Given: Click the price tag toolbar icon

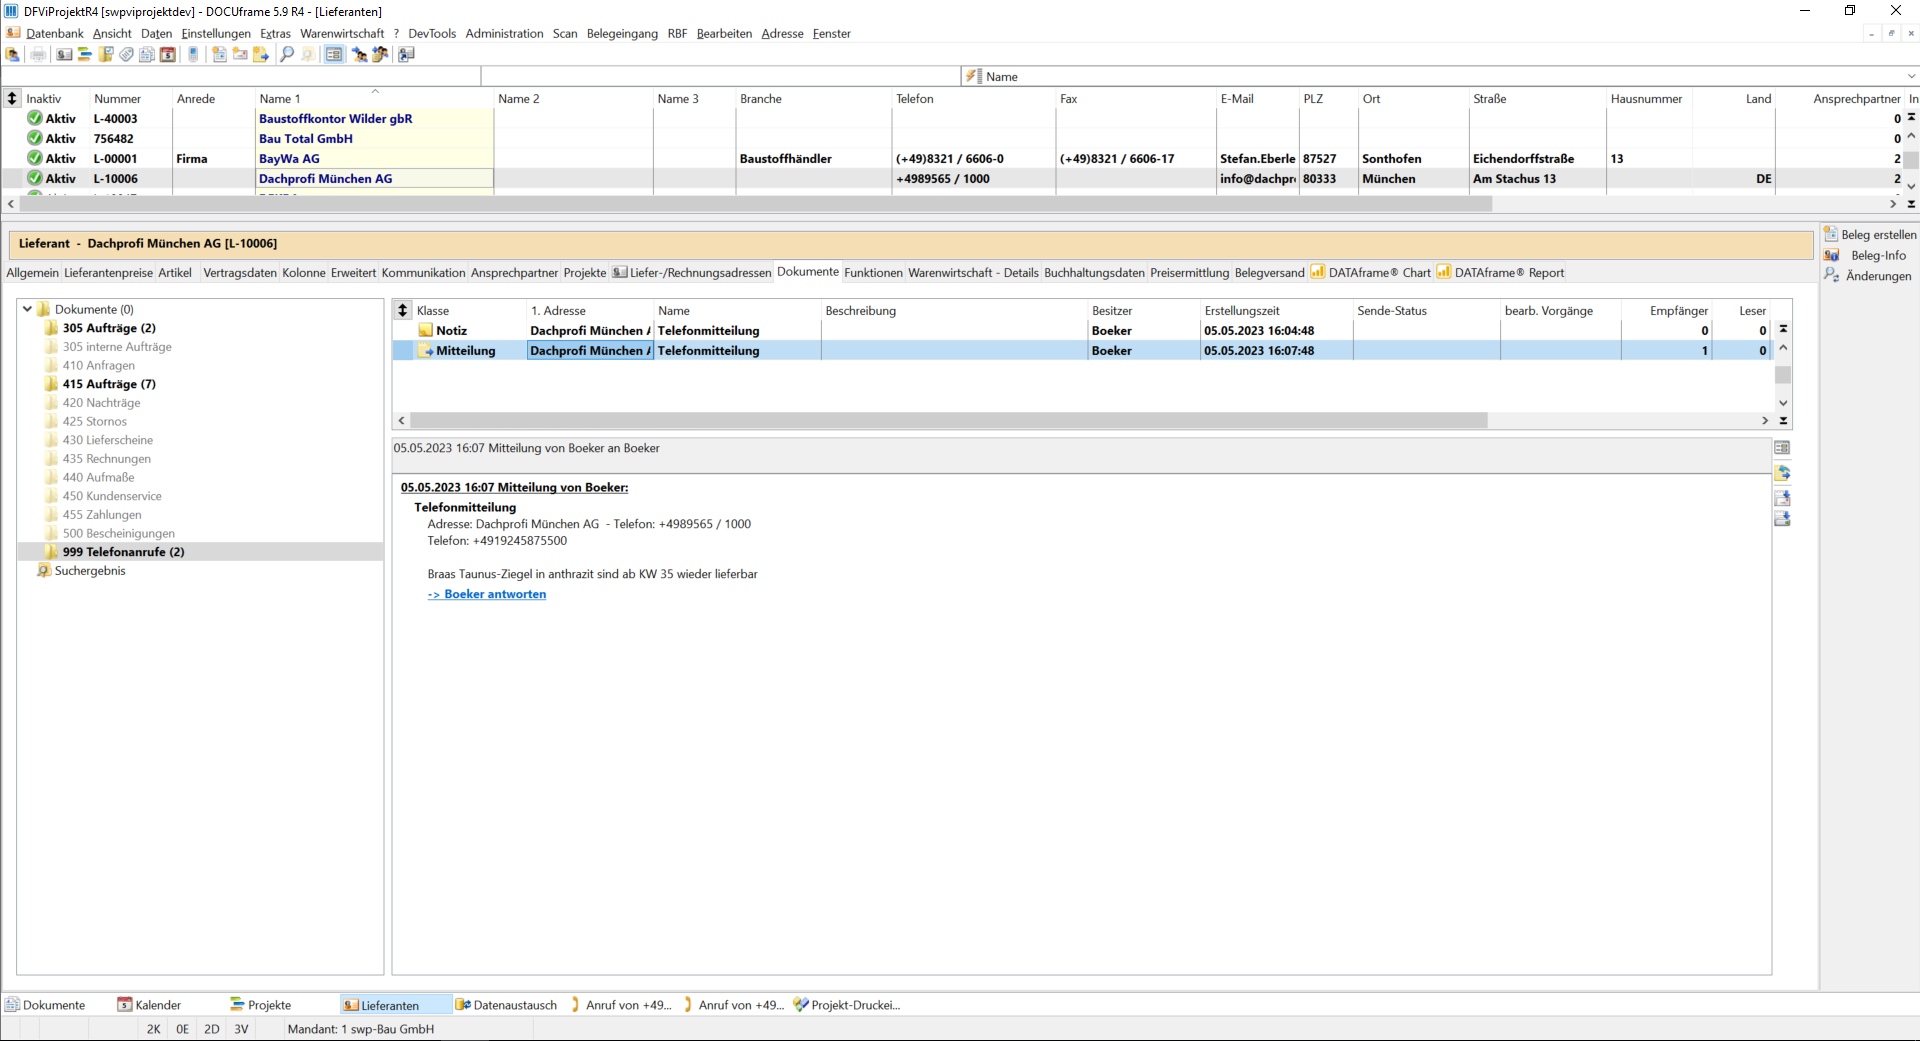Looking at the screenshot, I should pyautogui.click(x=126, y=54).
